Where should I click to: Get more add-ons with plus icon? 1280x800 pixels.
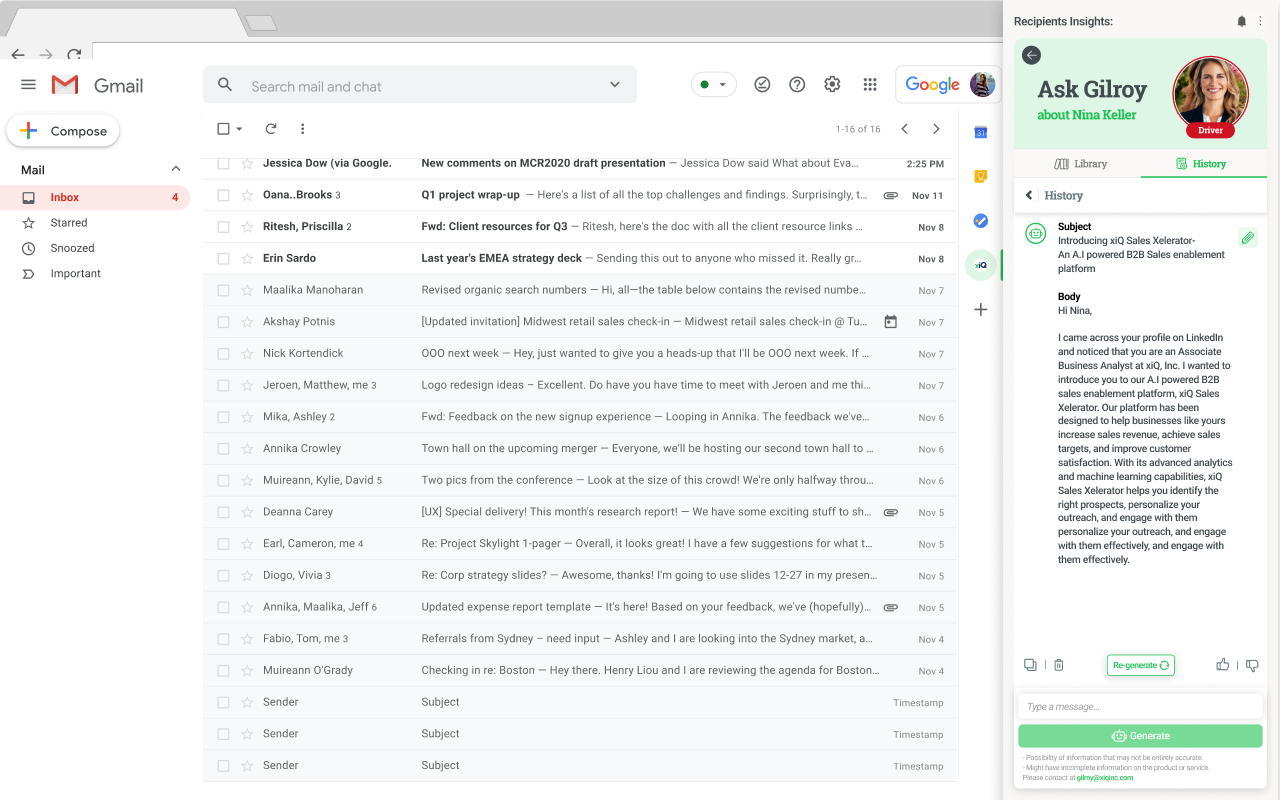tap(981, 310)
